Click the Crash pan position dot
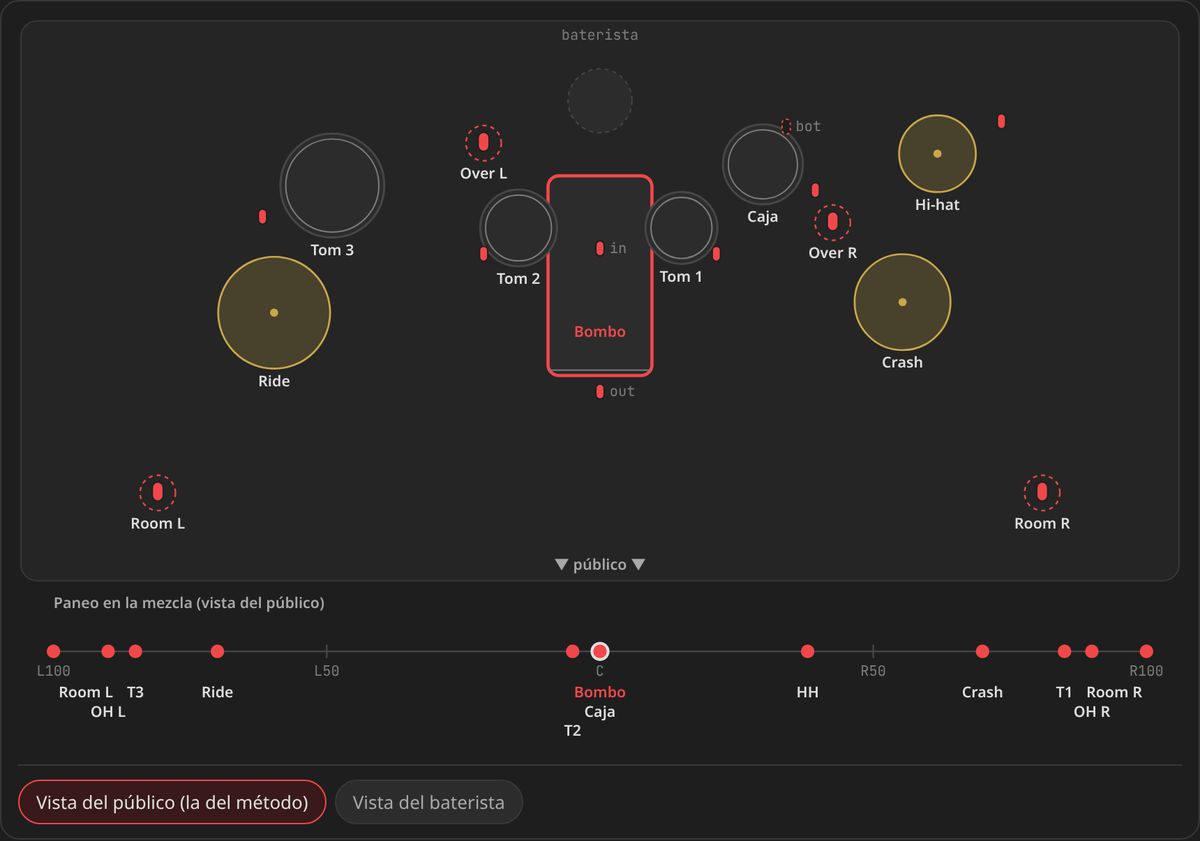Screen dimensions: 1200x841 [982, 651]
